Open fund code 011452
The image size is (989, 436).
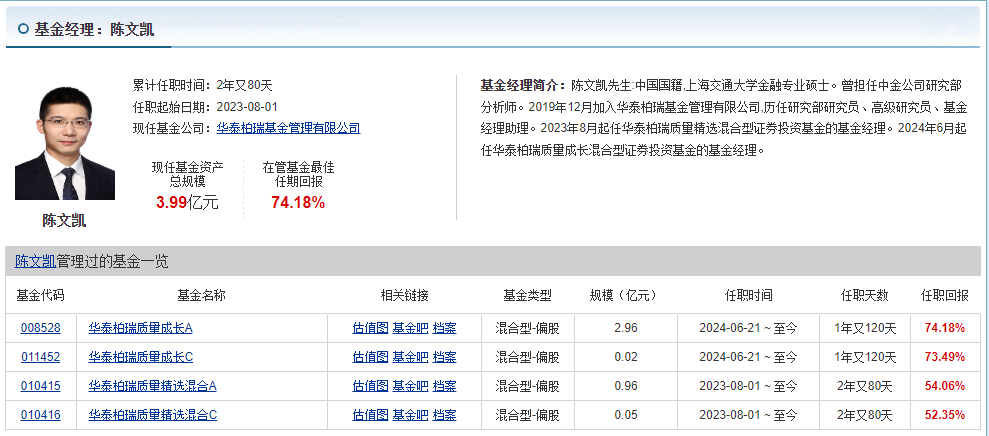(40, 357)
